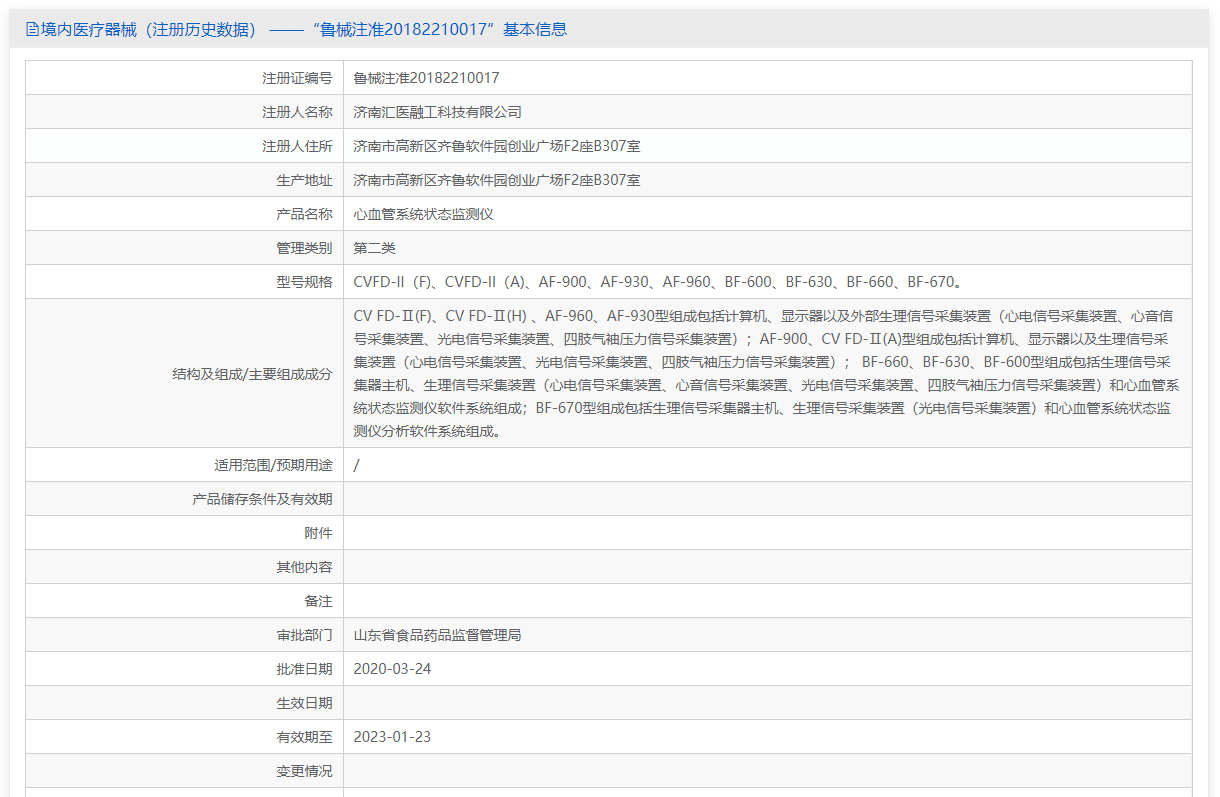Click the 产品名称 label

304,214
